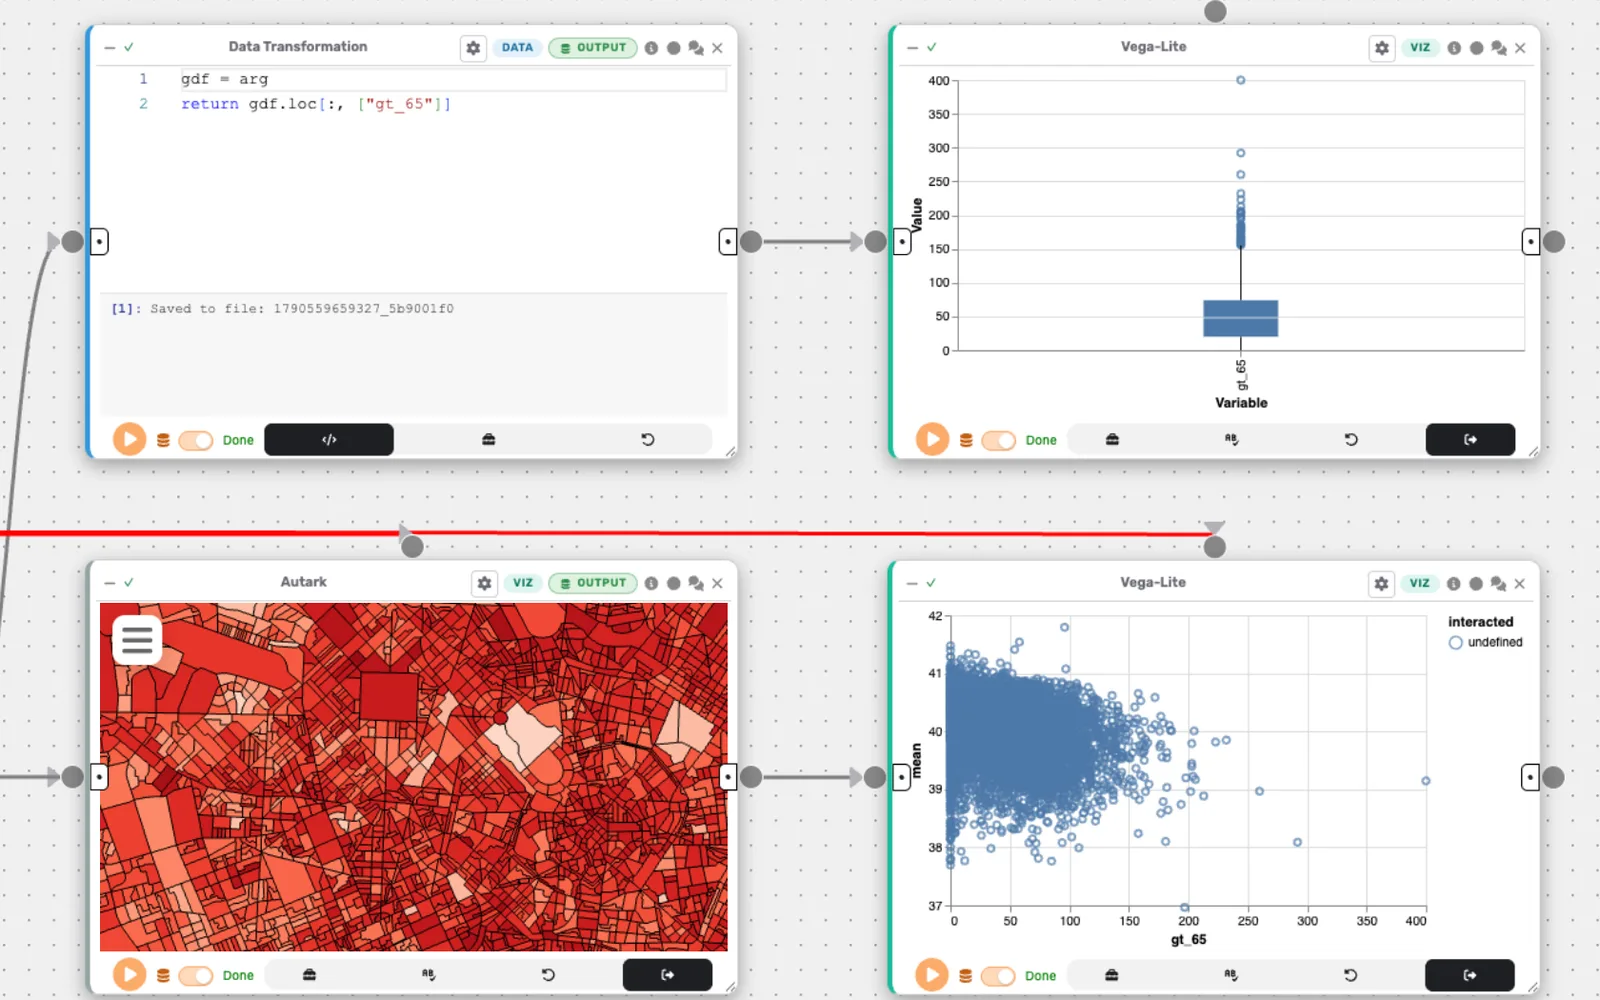Run the Data Transformation node play button

pos(129,439)
